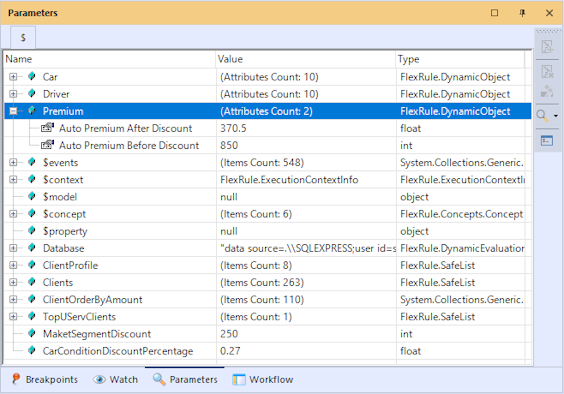Click the $property variable icon
This screenshot has height=394, width=564.
pyautogui.click(x=32, y=231)
